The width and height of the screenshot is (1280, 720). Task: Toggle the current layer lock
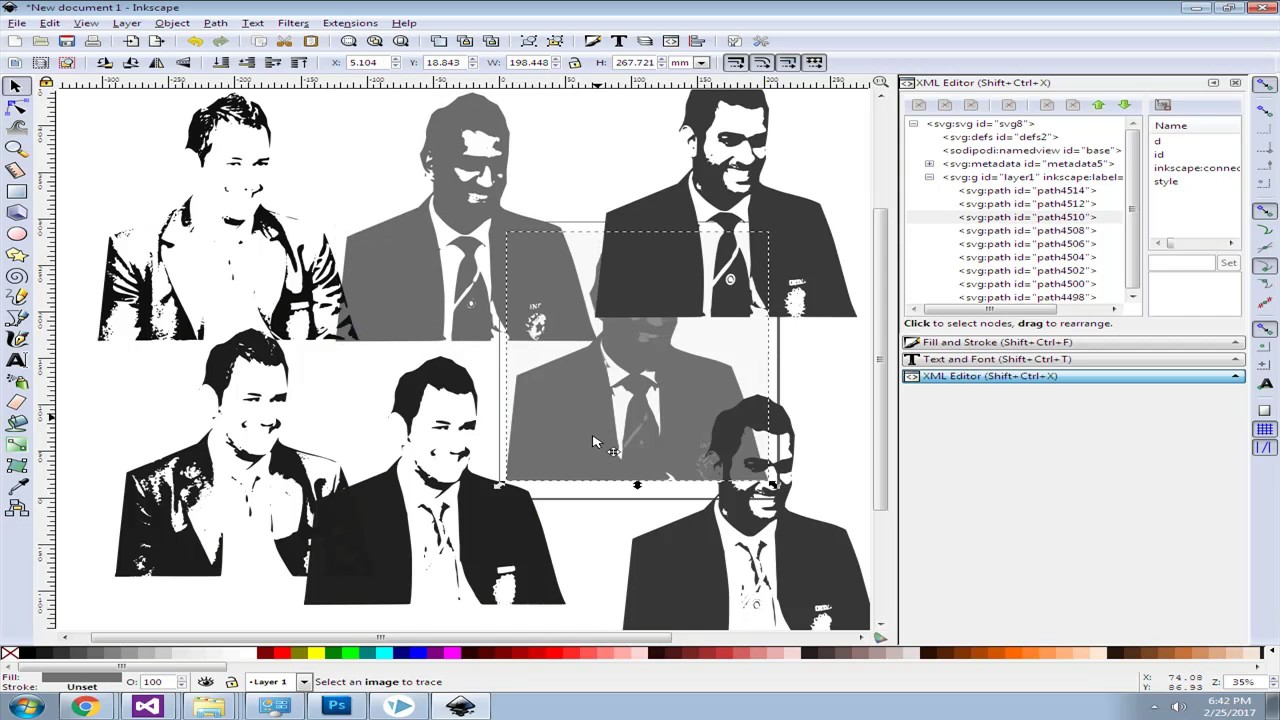click(231, 682)
